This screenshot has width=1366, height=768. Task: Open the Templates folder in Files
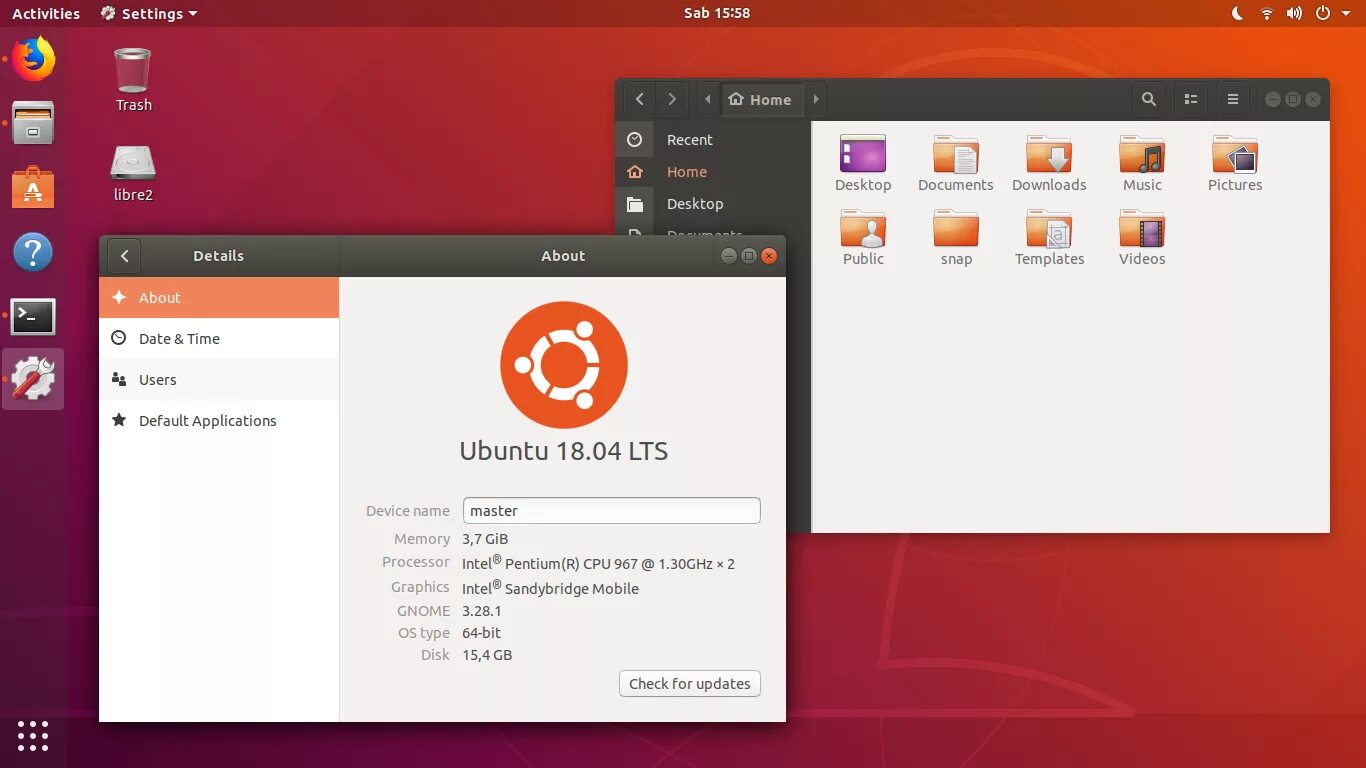[x=1049, y=238]
